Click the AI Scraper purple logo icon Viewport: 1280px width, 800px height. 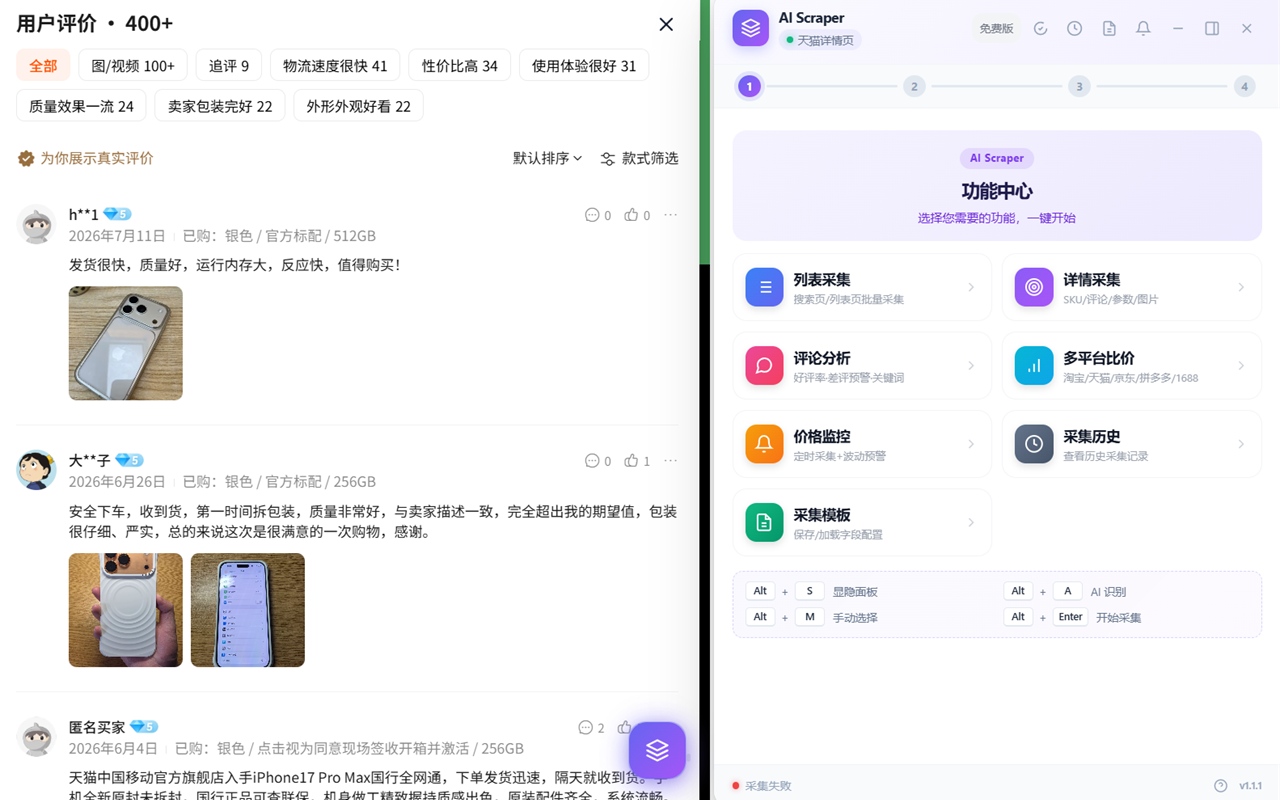click(751, 28)
